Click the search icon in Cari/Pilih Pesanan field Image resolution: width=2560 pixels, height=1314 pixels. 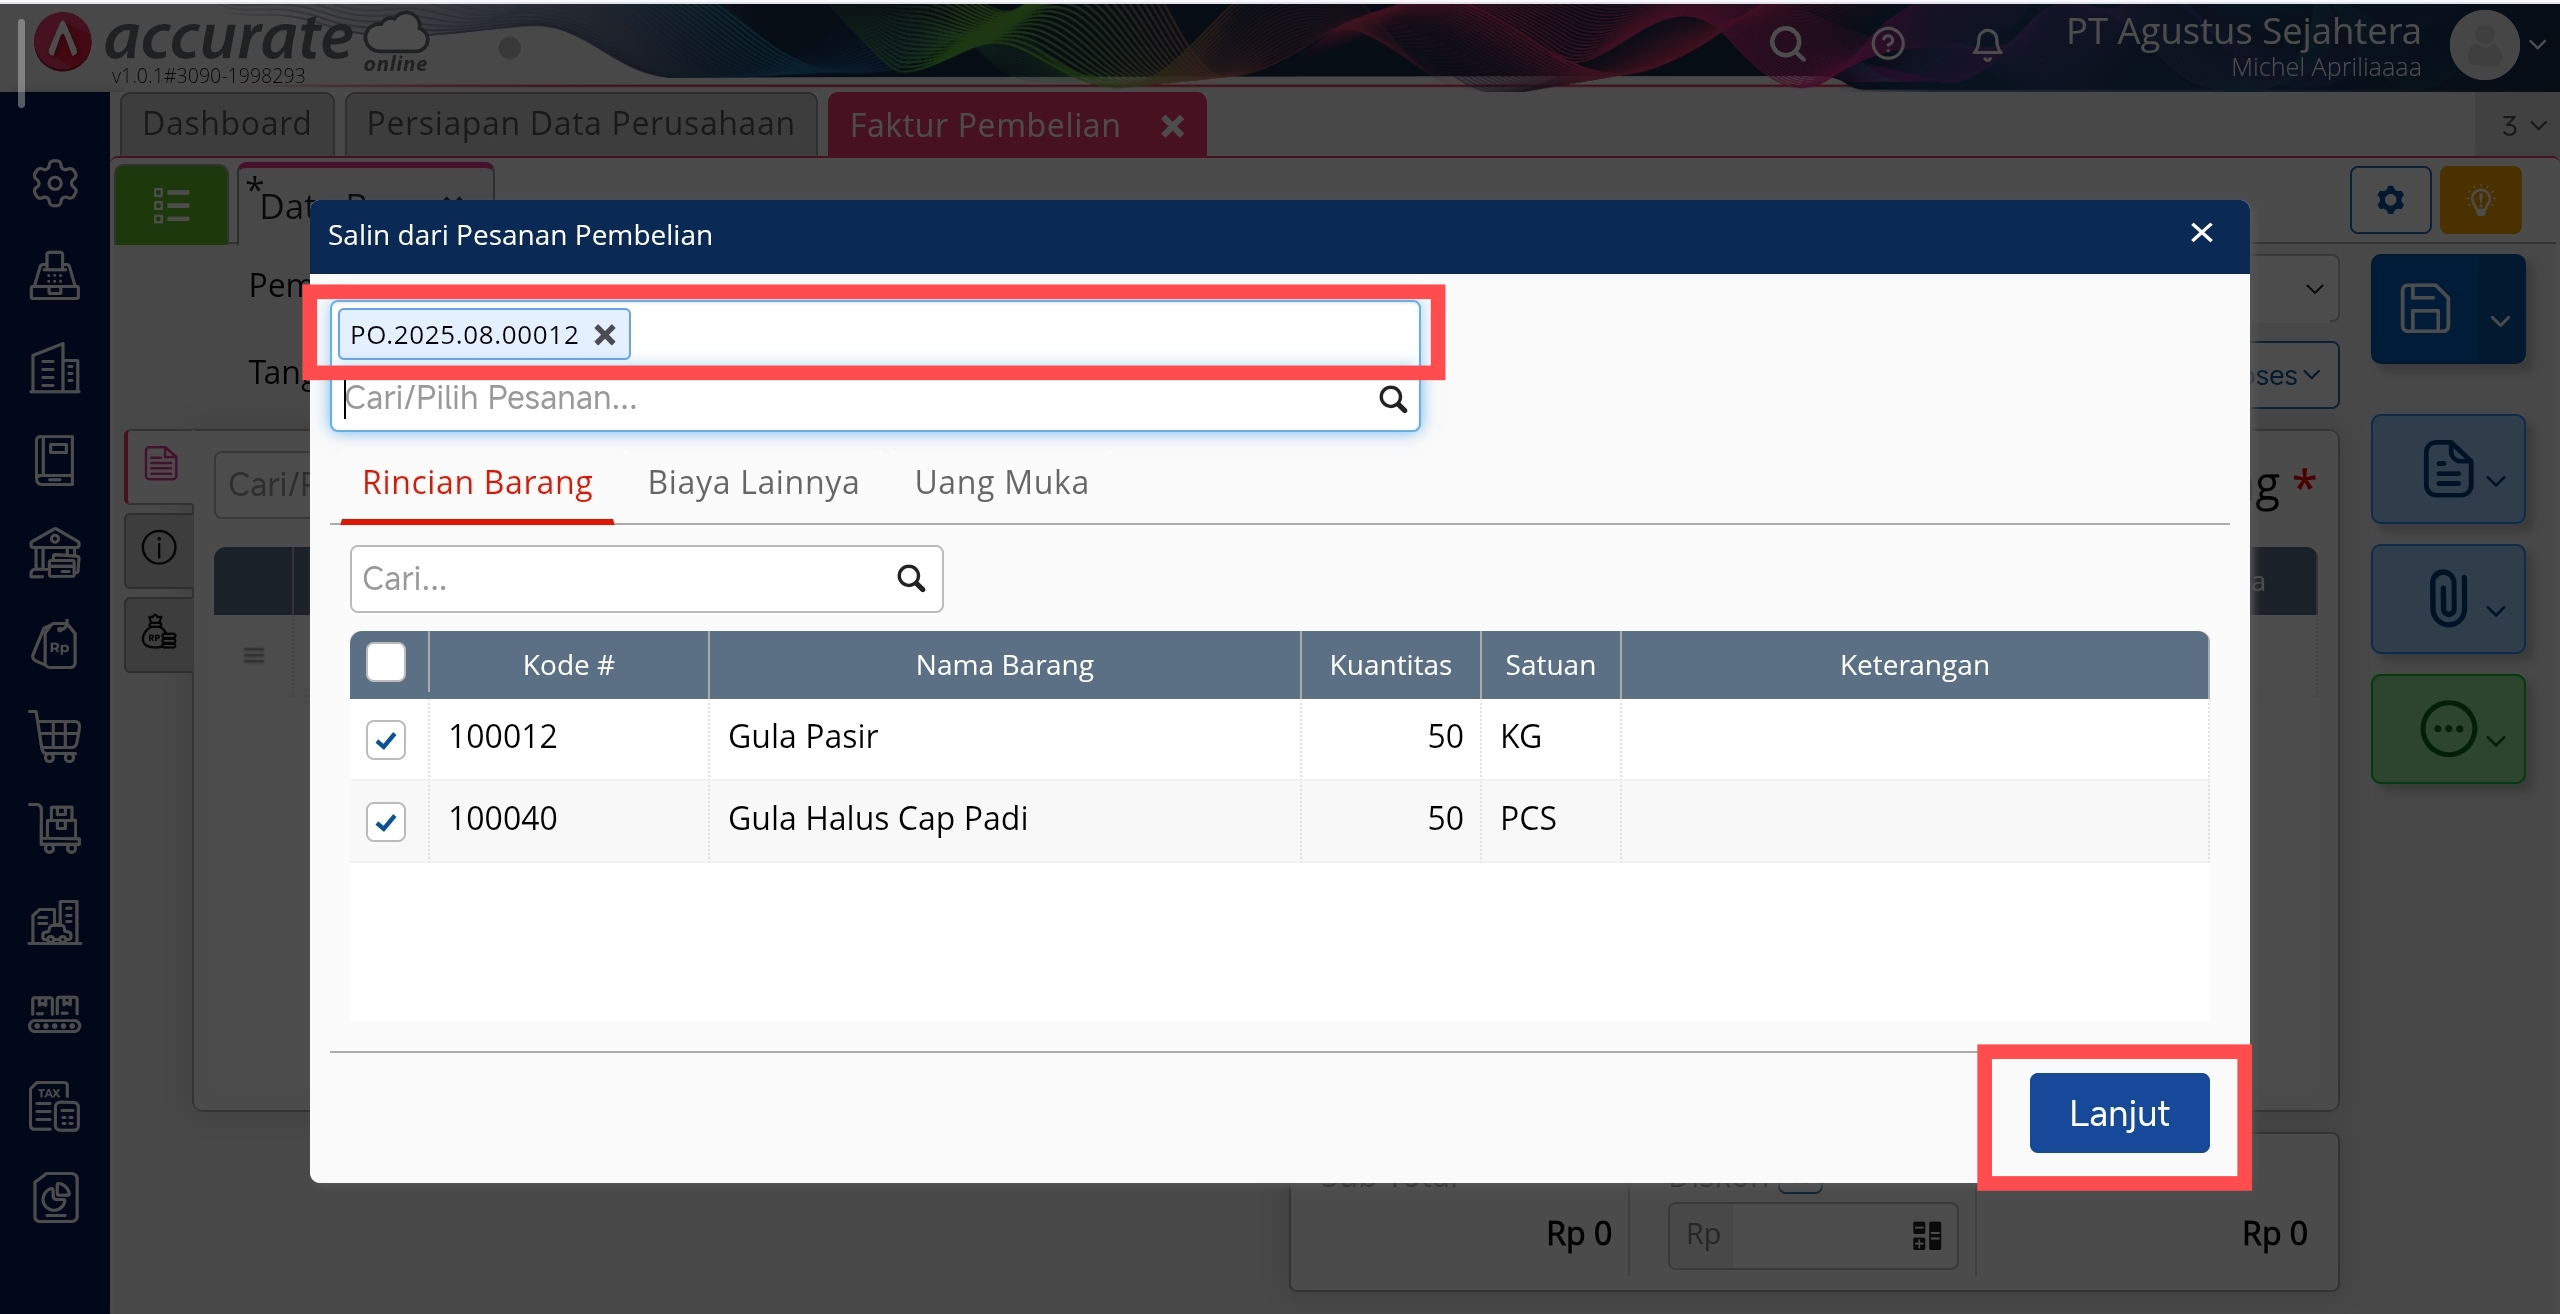pyautogui.click(x=1392, y=399)
